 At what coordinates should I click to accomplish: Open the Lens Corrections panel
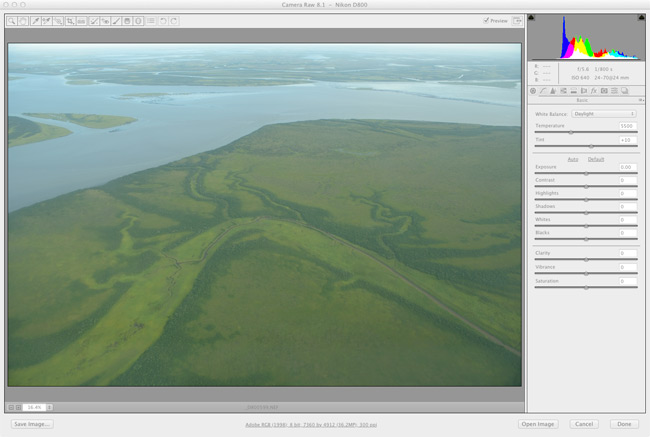coord(584,91)
